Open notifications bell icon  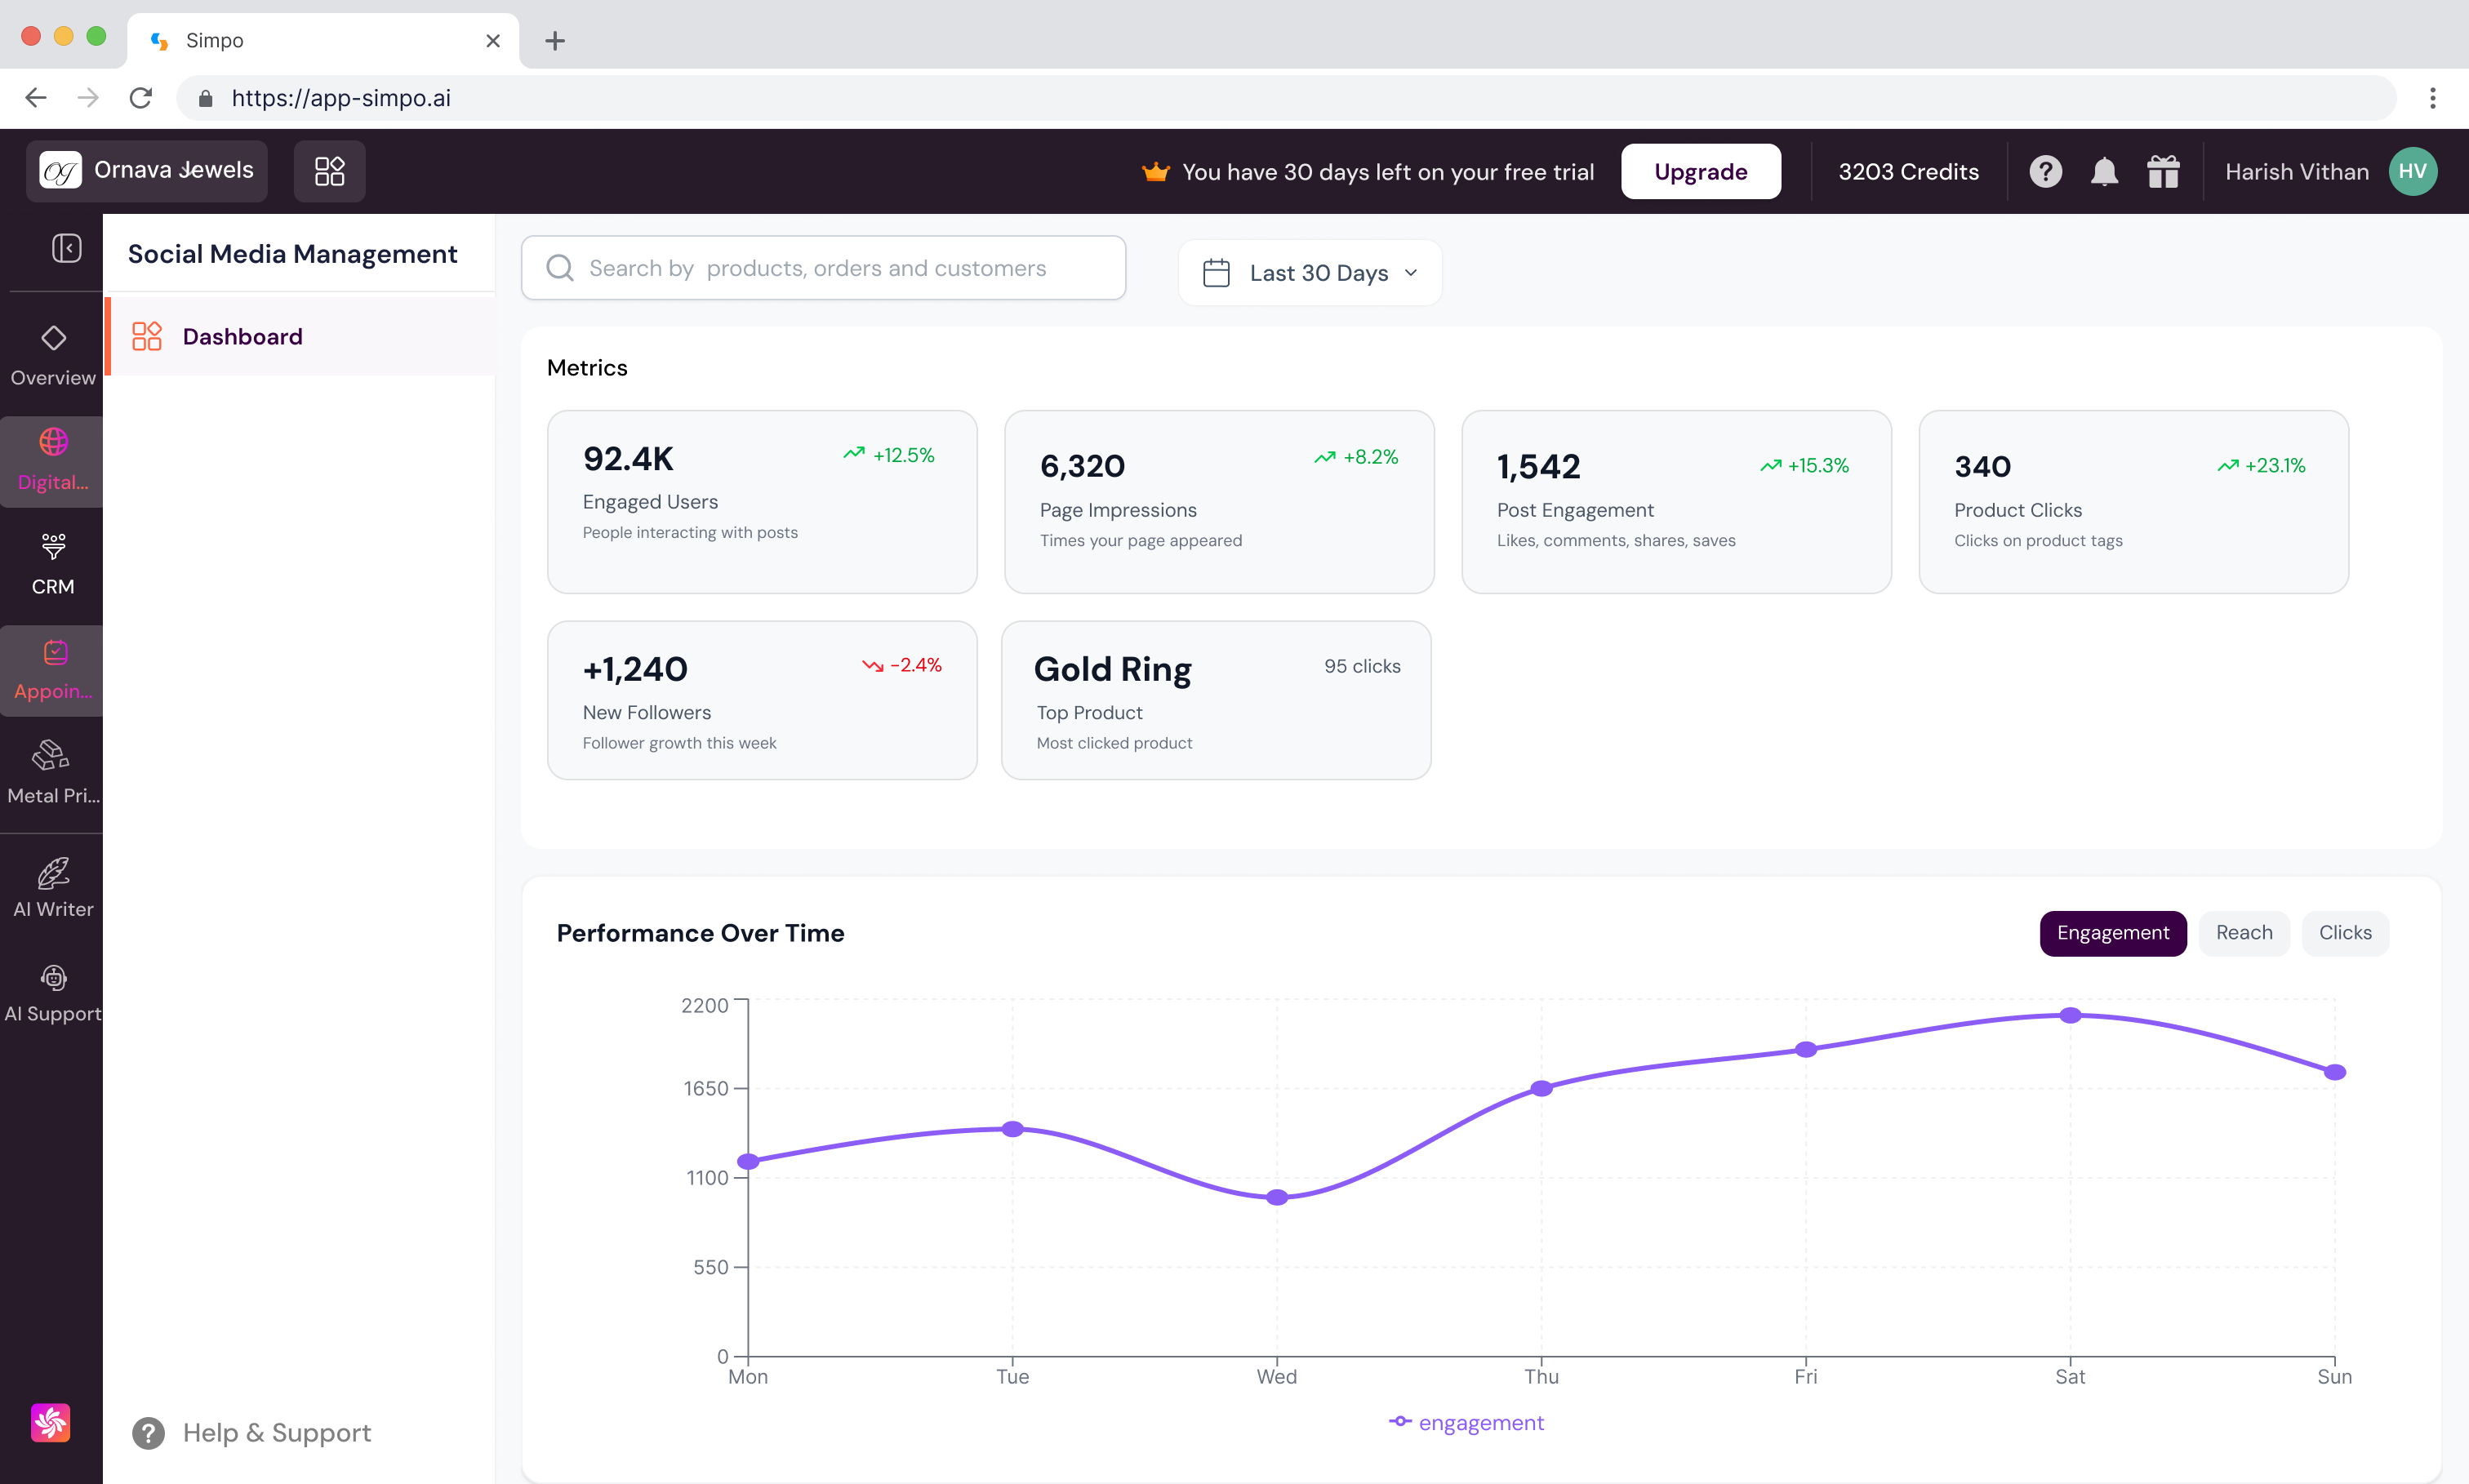2104,172
